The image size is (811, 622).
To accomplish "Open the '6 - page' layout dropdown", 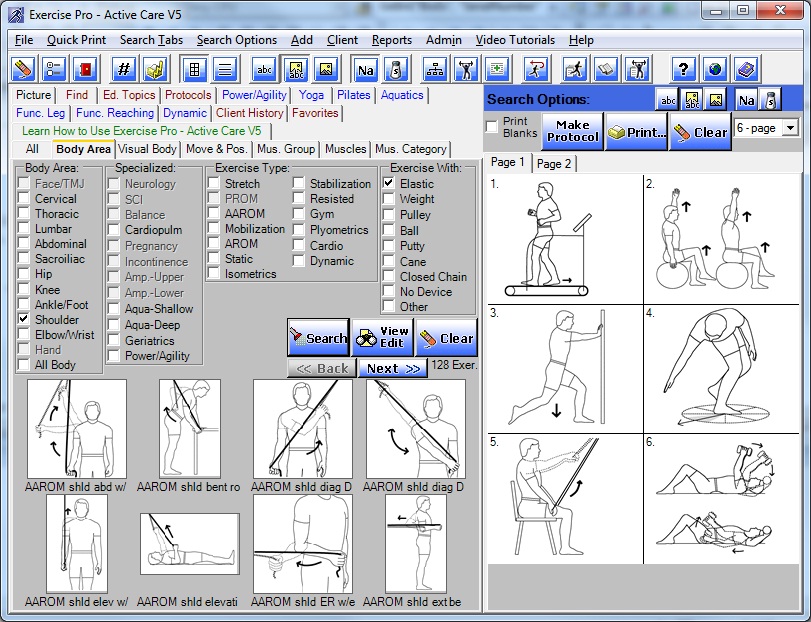I will pos(790,128).
